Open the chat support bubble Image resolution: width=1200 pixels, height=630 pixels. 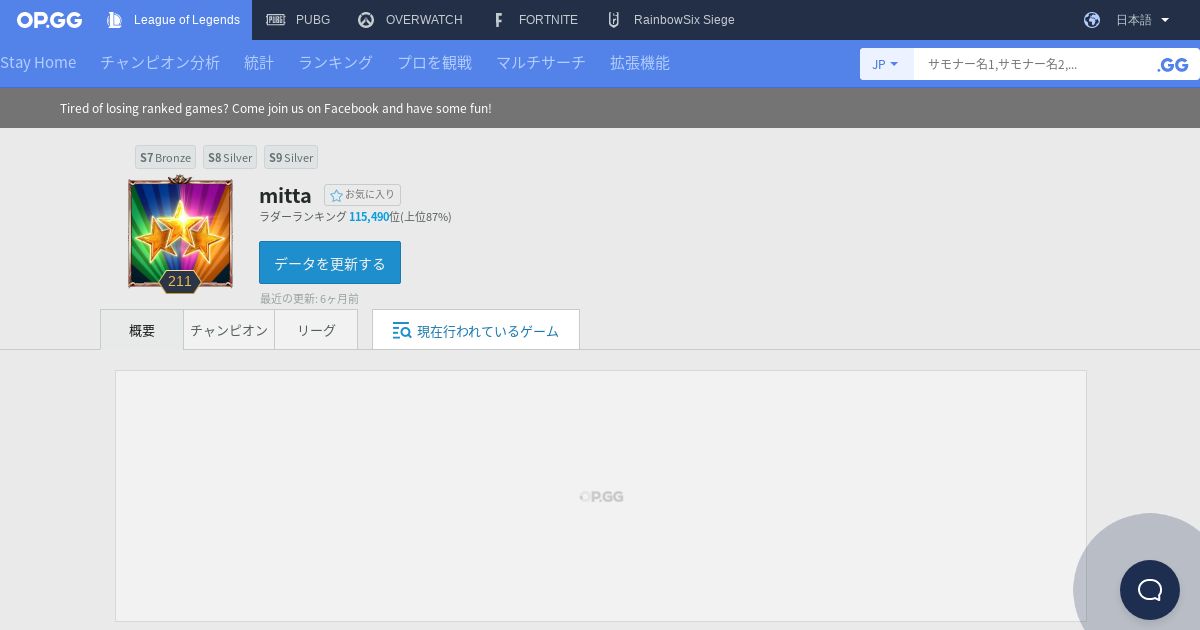coord(1150,590)
